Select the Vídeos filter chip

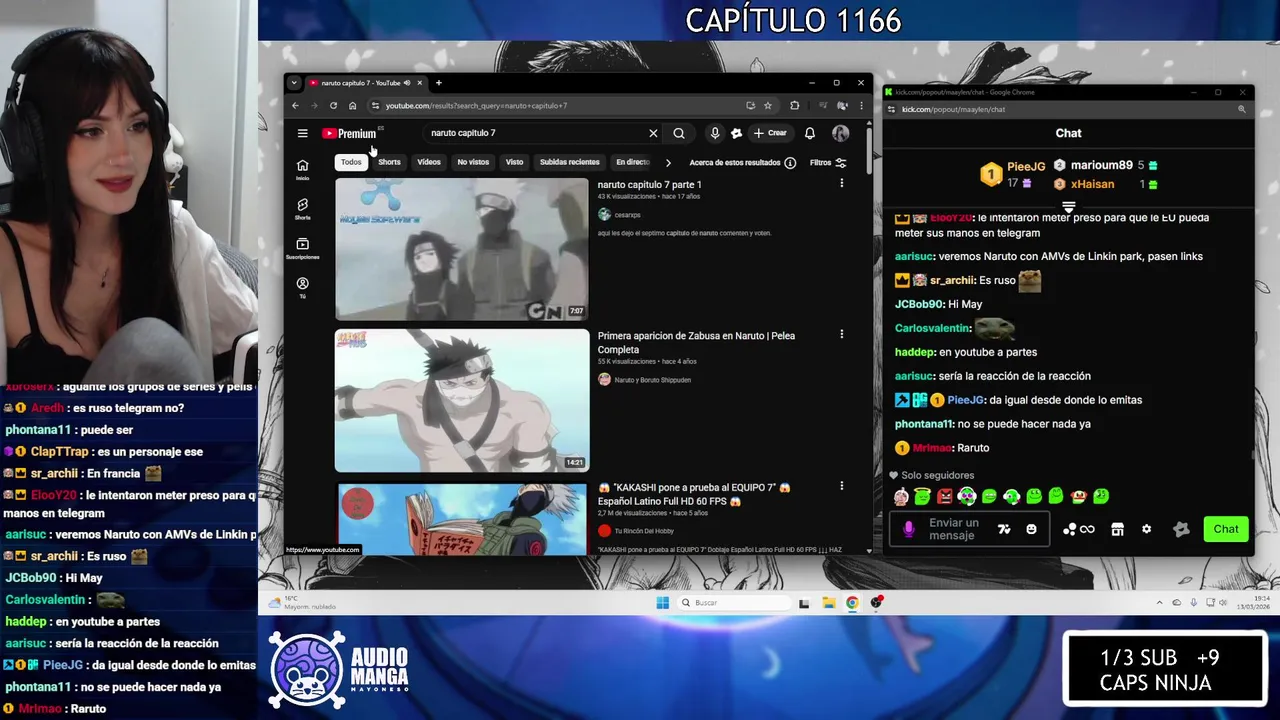click(429, 162)
